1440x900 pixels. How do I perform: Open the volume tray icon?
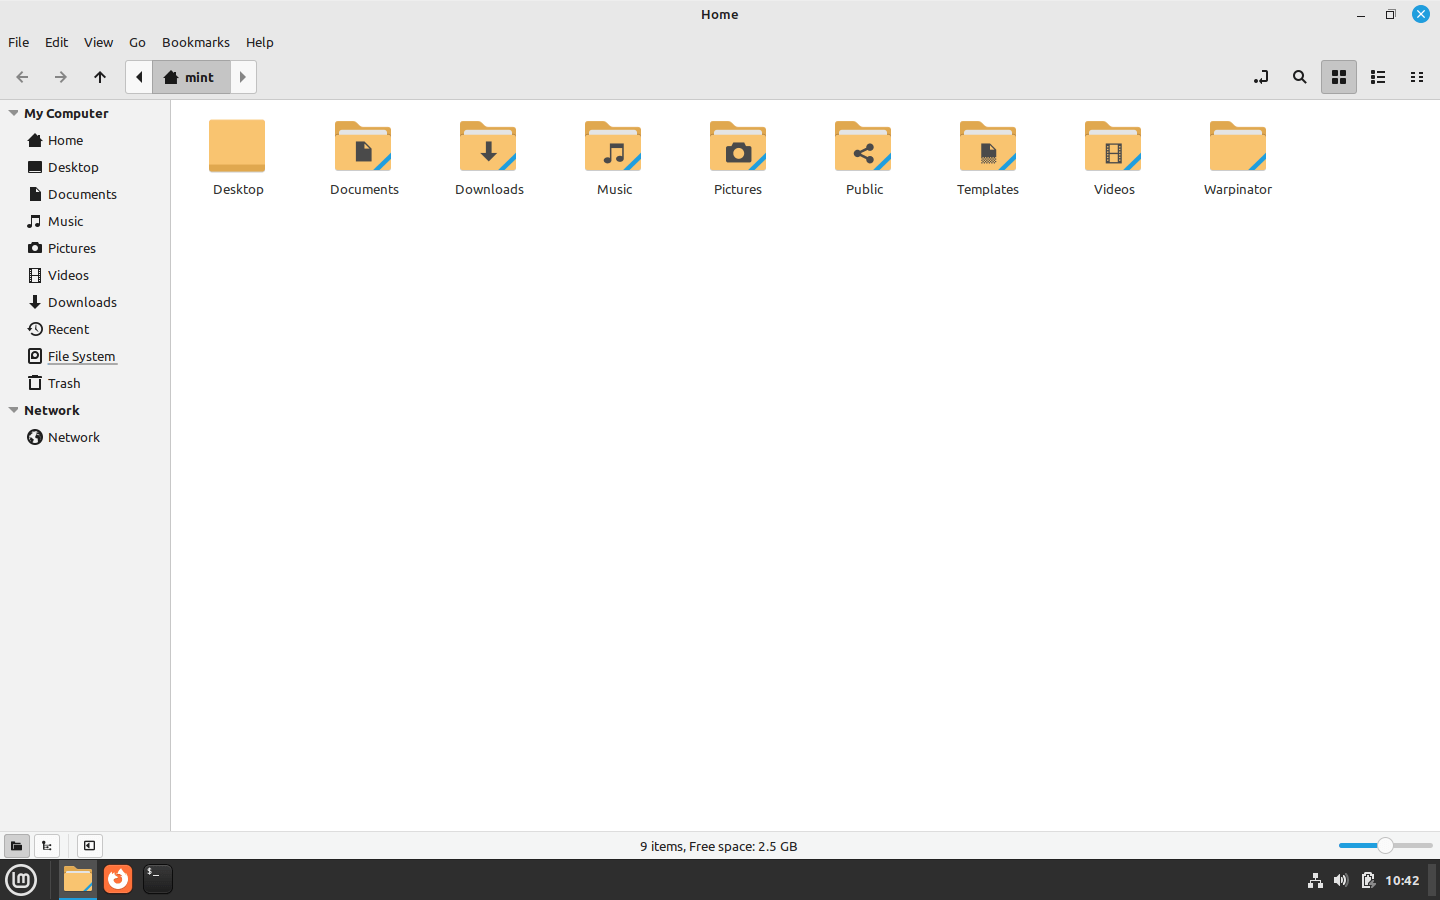tap(1341, 880)
